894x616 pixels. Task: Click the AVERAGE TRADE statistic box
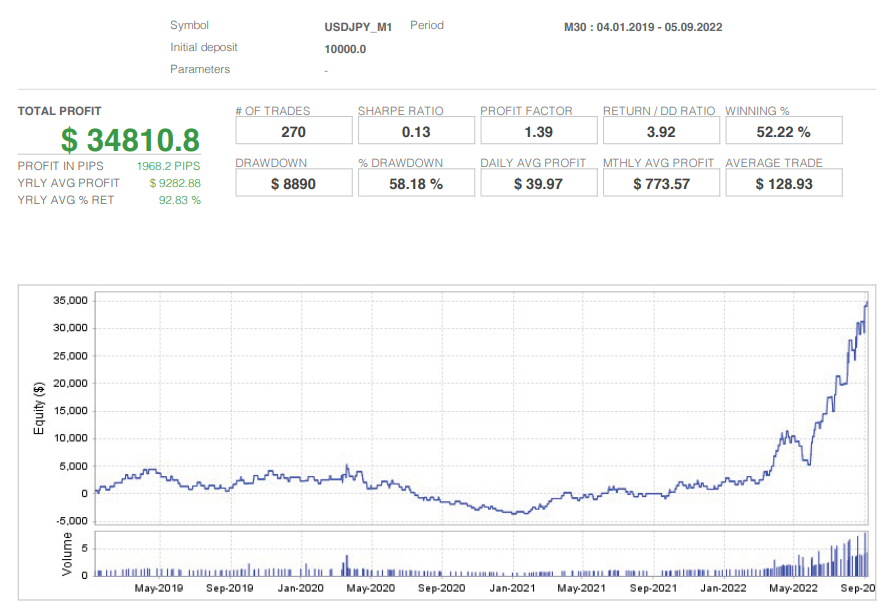point(784,182)
